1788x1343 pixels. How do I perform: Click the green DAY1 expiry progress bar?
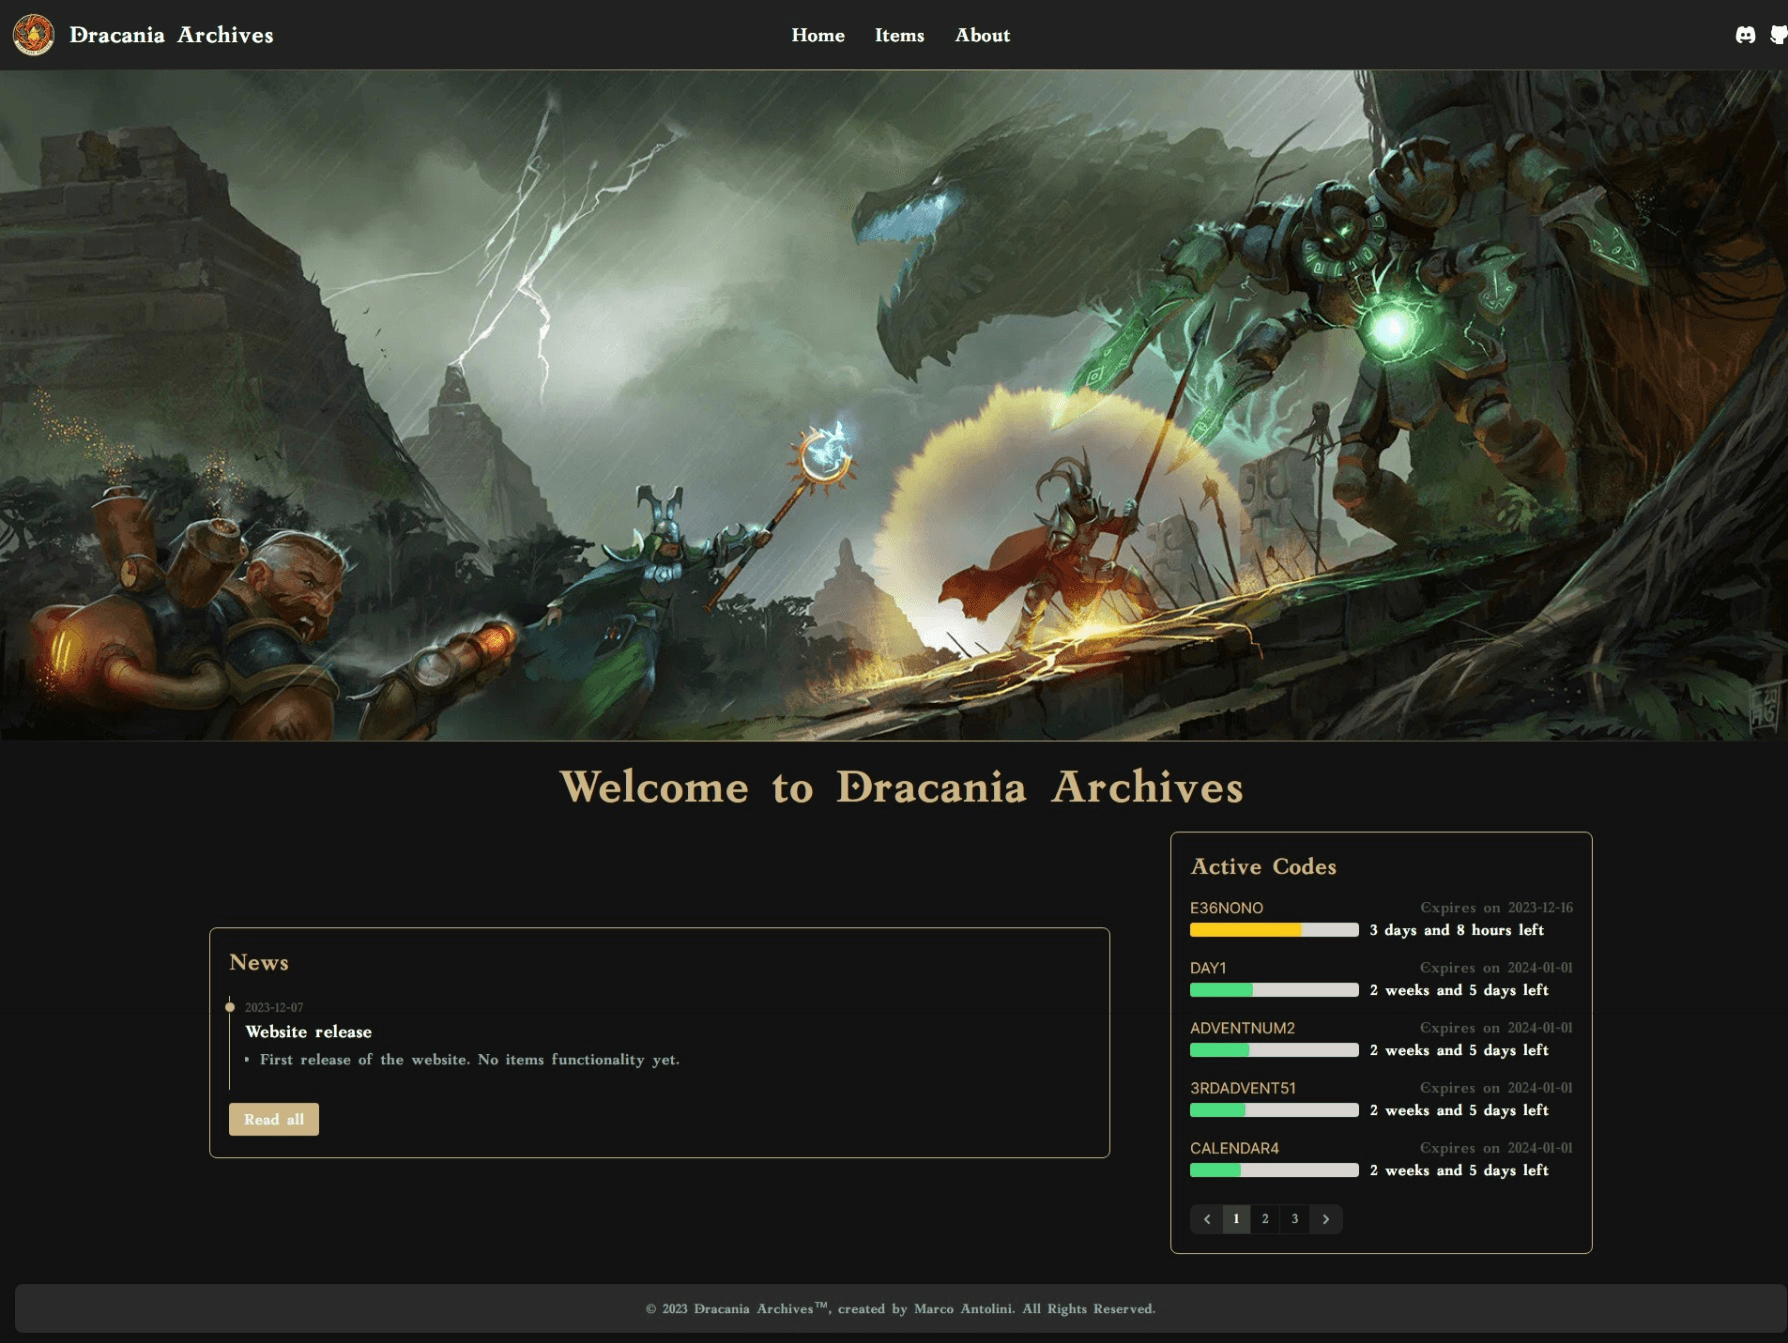coord(1273,990)
